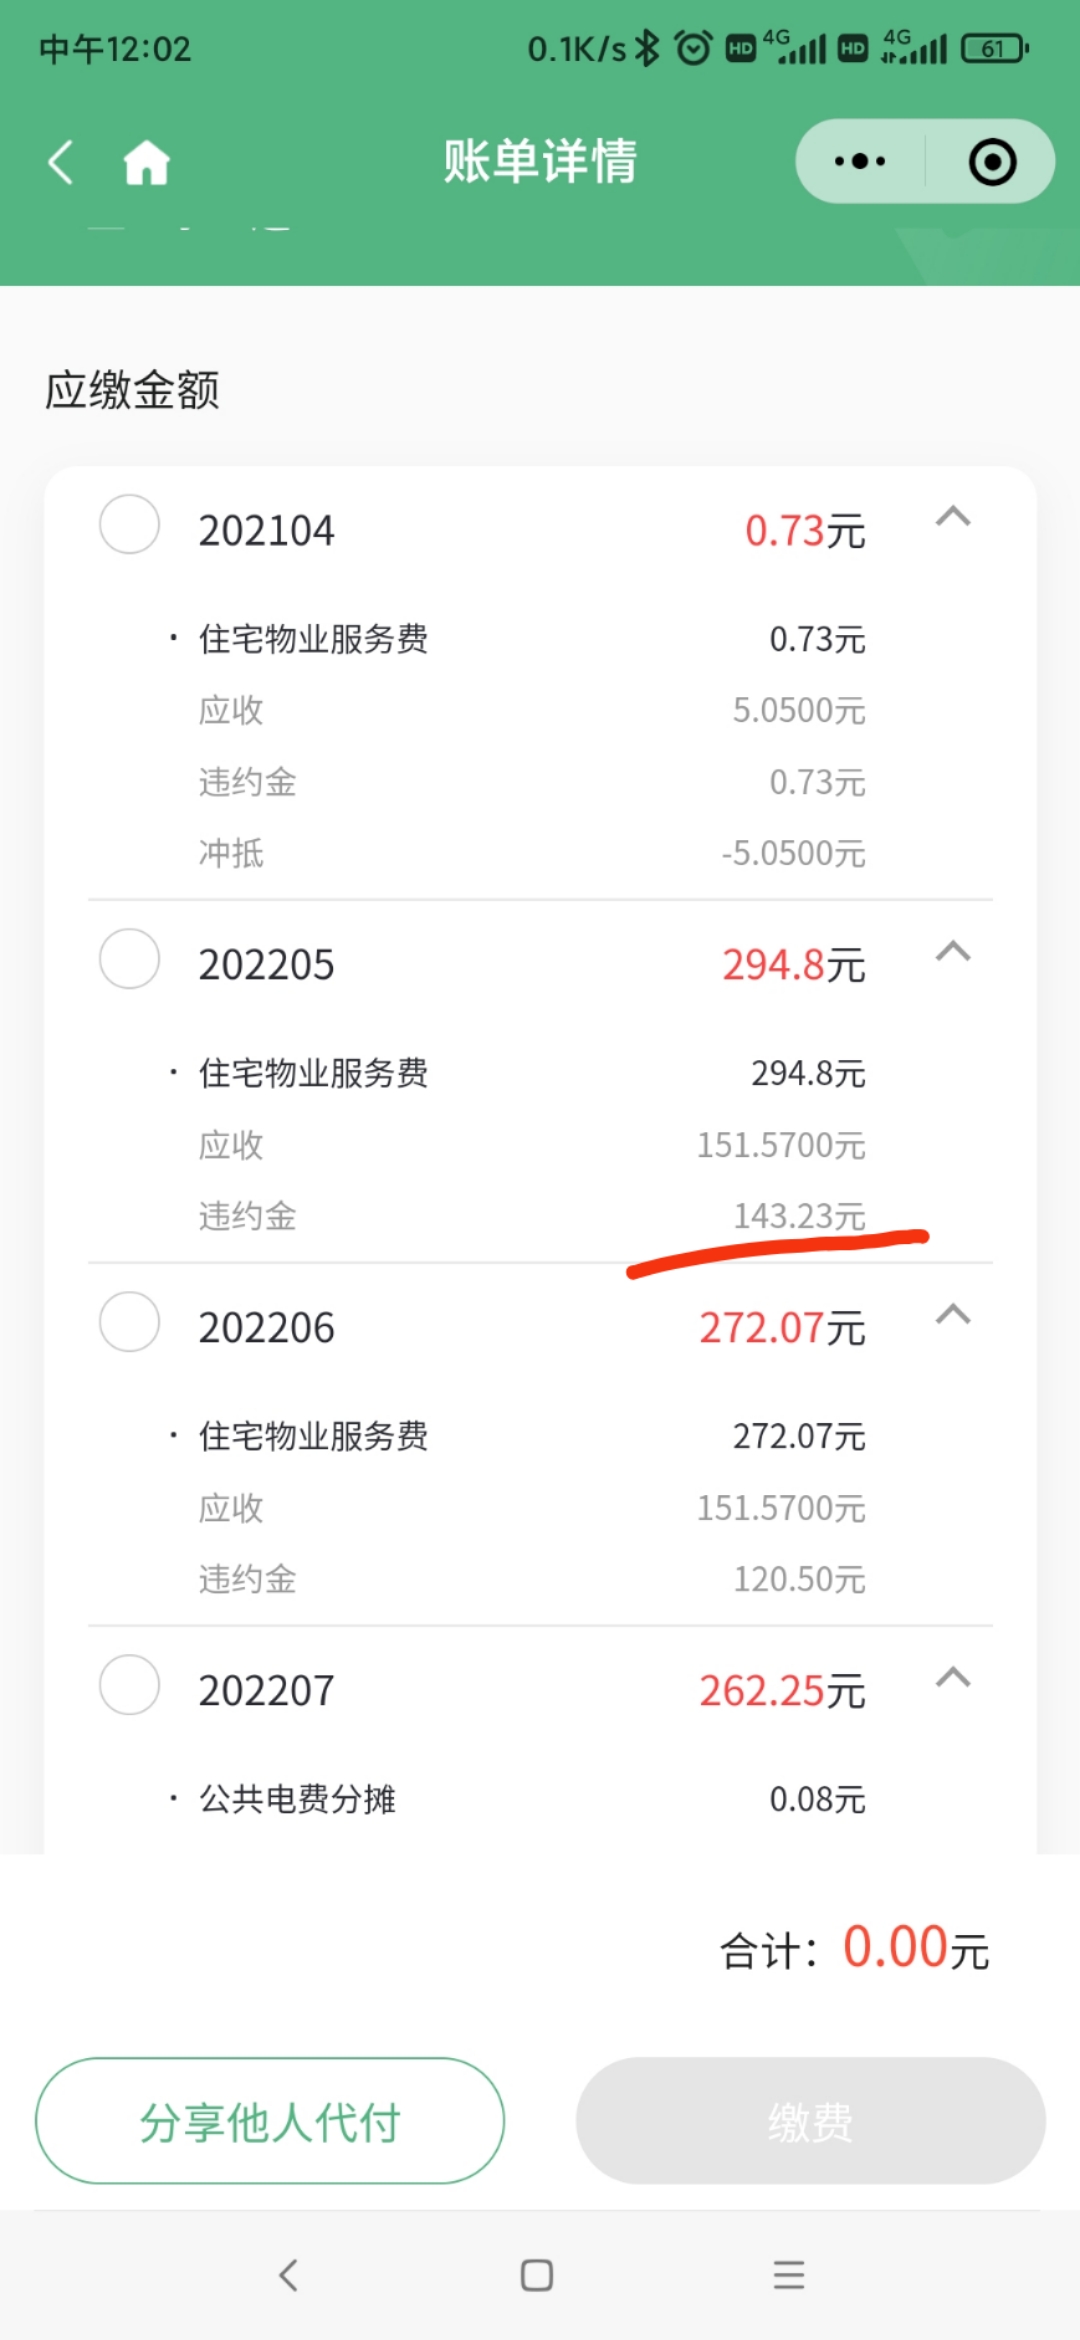This screenshot has width=1080, height=2340.
Task: Select the 202206 bill radio button
Action: pos(130,1322)
